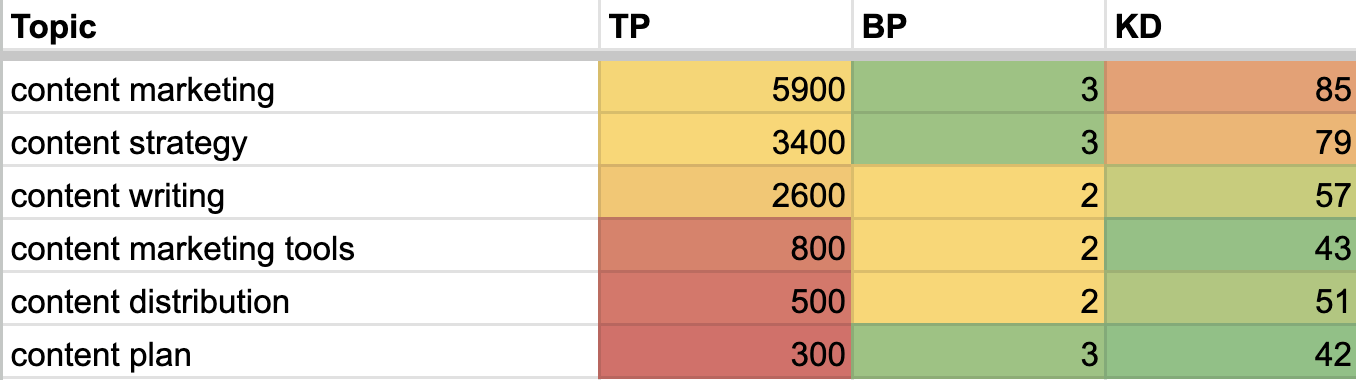Click the content marketing tools topic cell
Image resolution: width=1356 pixels, height=380 pixels.
pos(299,248)
